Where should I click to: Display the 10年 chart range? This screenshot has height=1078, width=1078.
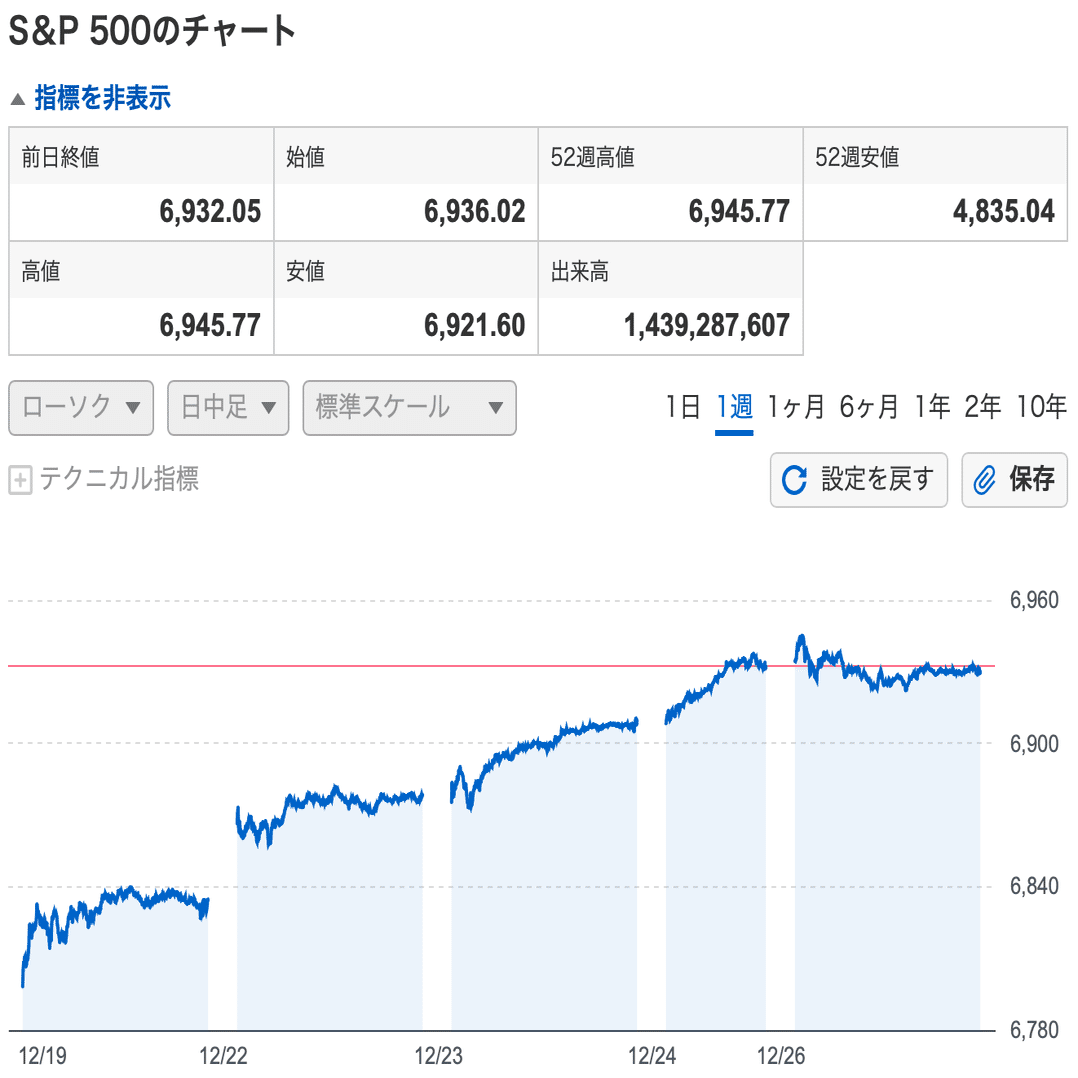pyautogui.click(x=1041, y=407)
